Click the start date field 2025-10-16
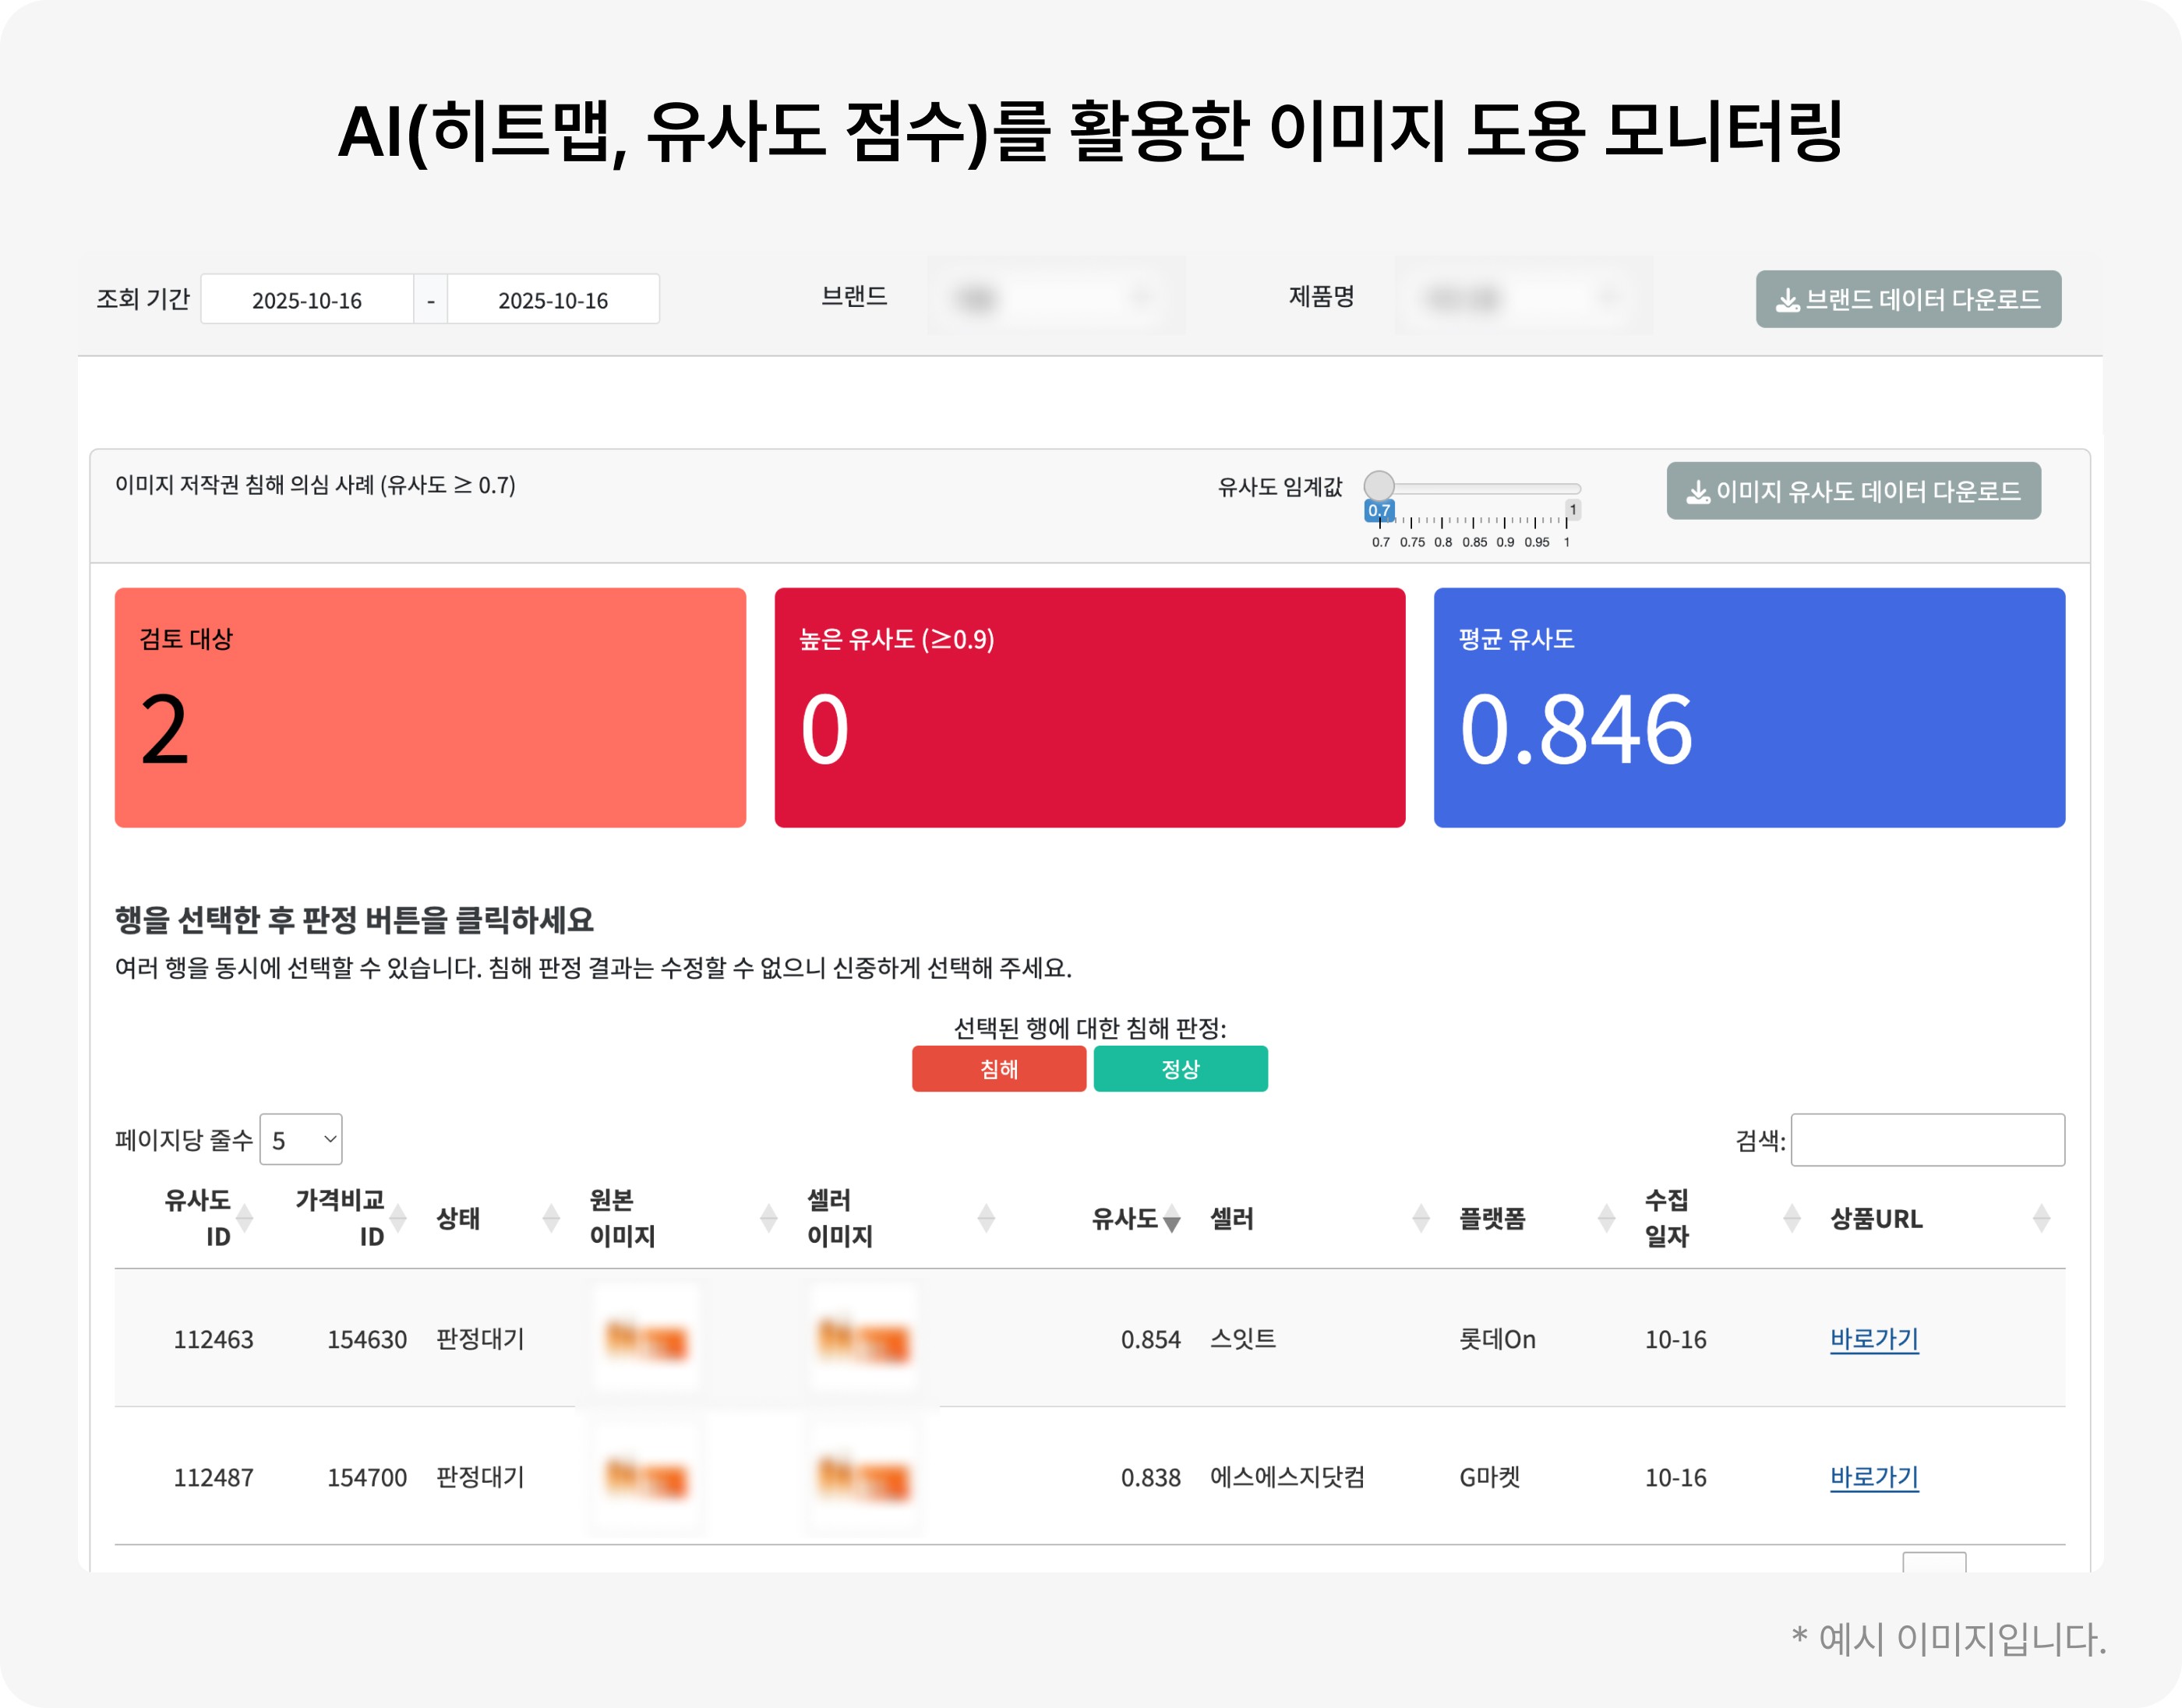The width and height of the screenshot is (2182, 1708). coord(307,300)
